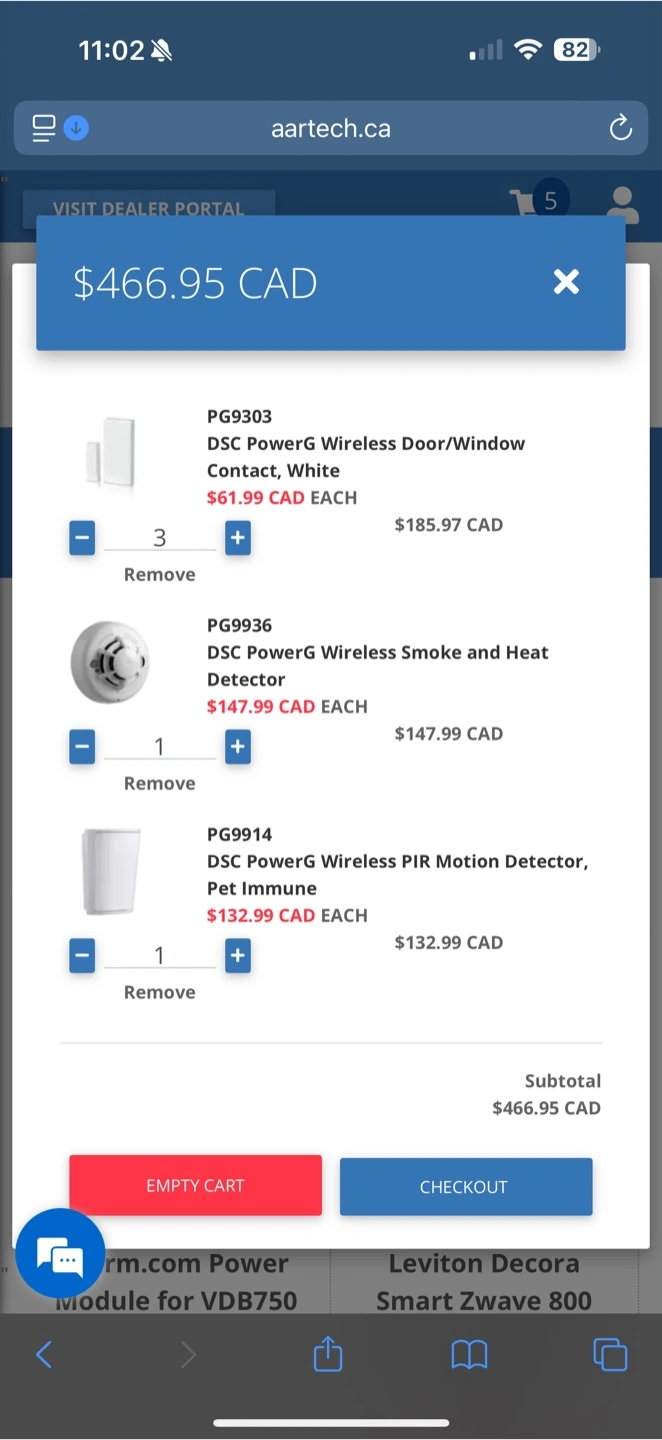Edit the PIR Motion Detector quantity field
Viewport: 662px width, 1440px height.
pos(159,956)
